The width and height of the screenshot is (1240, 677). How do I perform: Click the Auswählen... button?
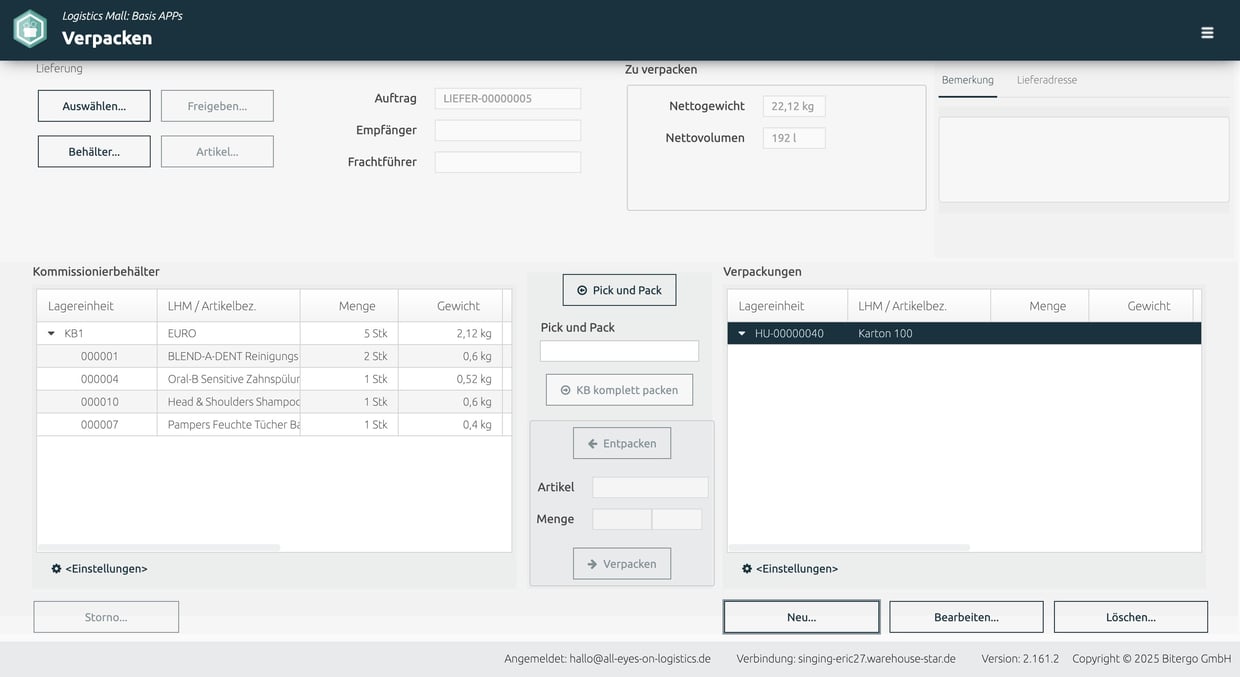[x=94, y=106]
